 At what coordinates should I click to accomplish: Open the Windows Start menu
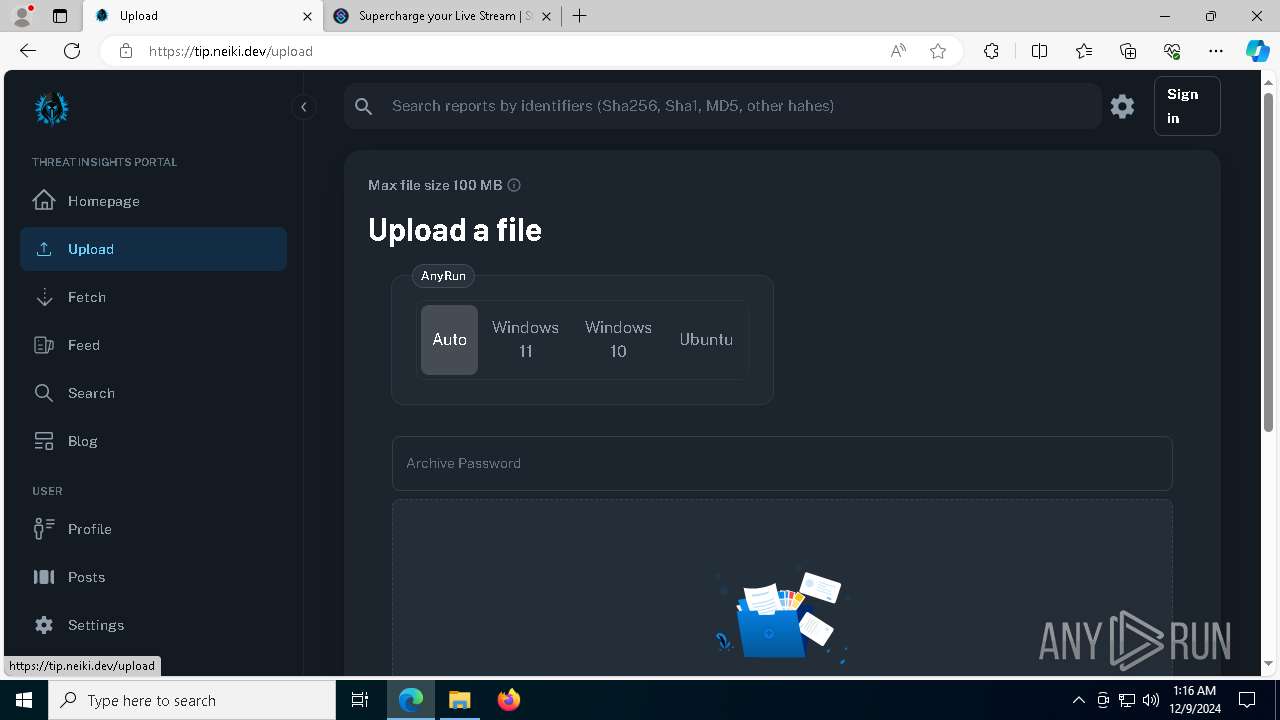coord(24,700)
